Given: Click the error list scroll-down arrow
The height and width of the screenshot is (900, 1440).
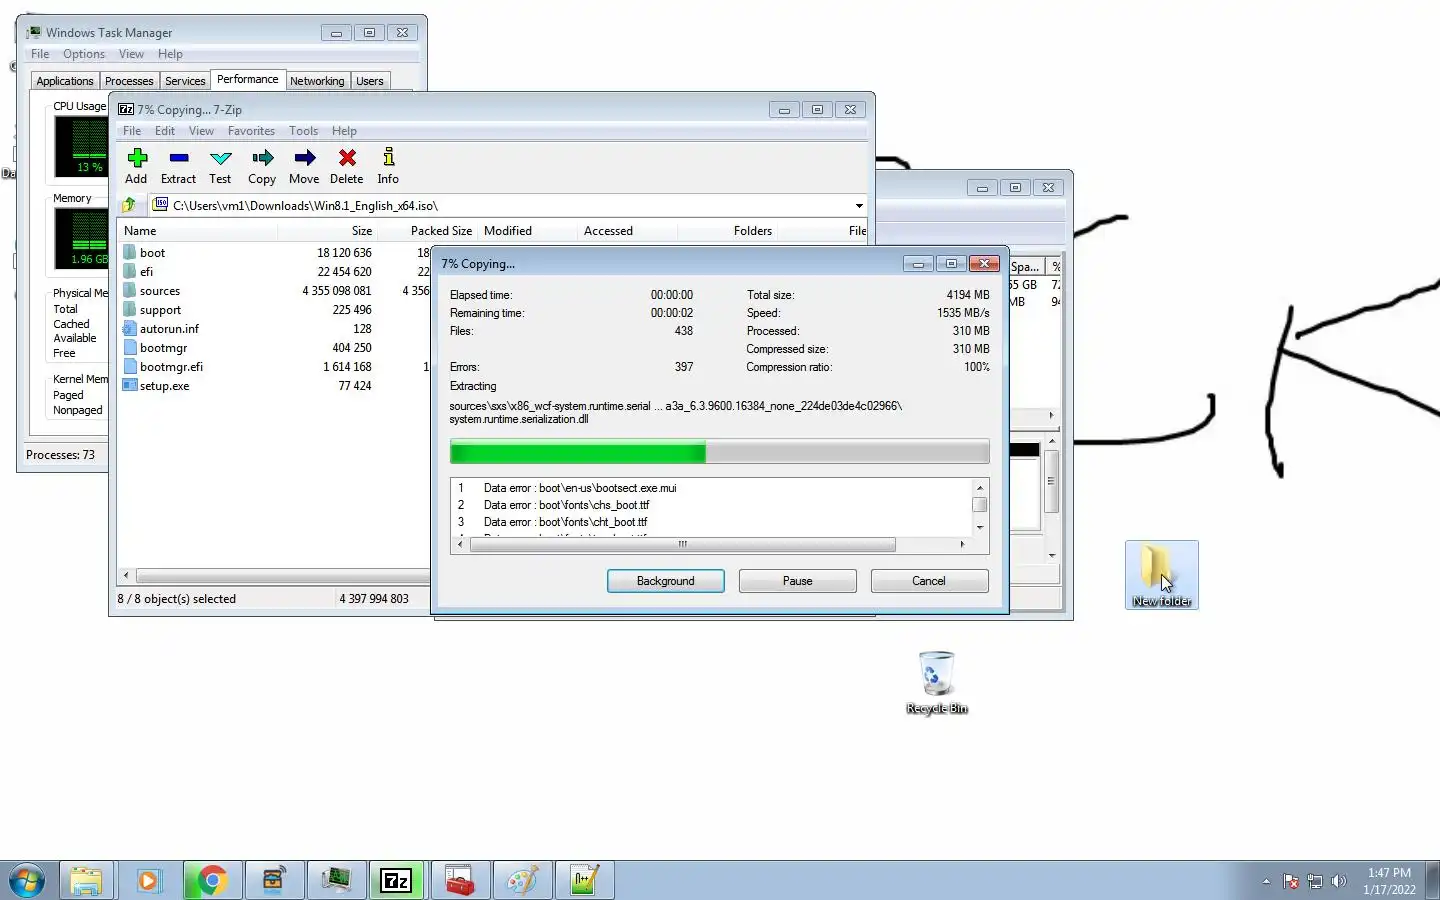Looking at the screenshot, I should click(x=980, y=528).
